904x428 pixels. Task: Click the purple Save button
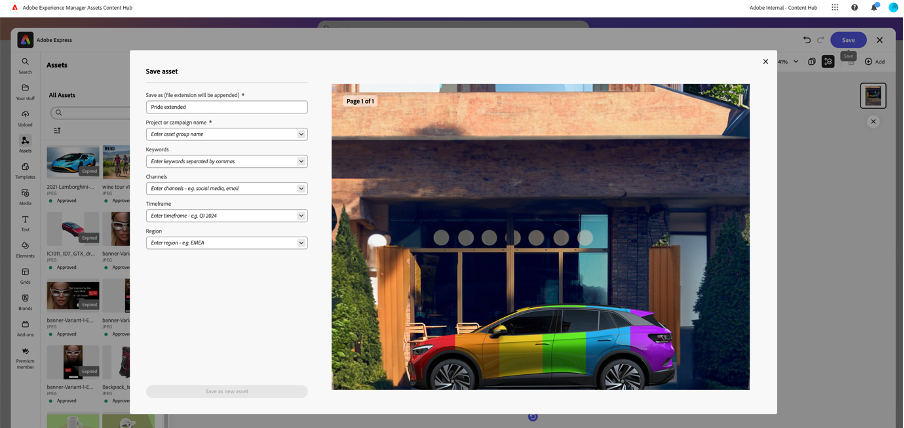pyautogui.click(x=848, y=40)
